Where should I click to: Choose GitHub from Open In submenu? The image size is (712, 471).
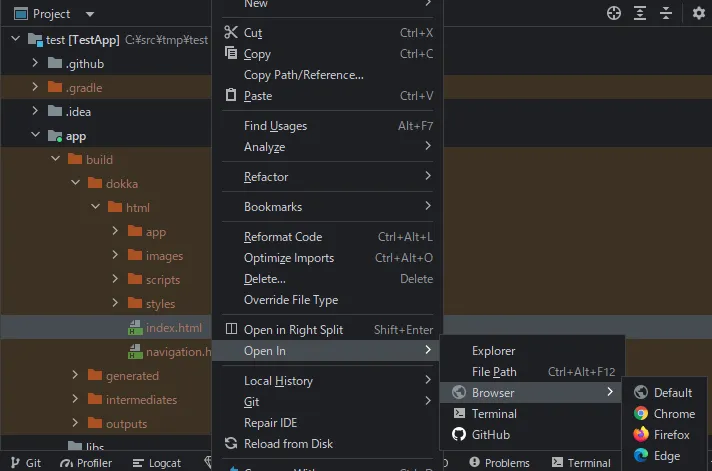click(490, 435)
